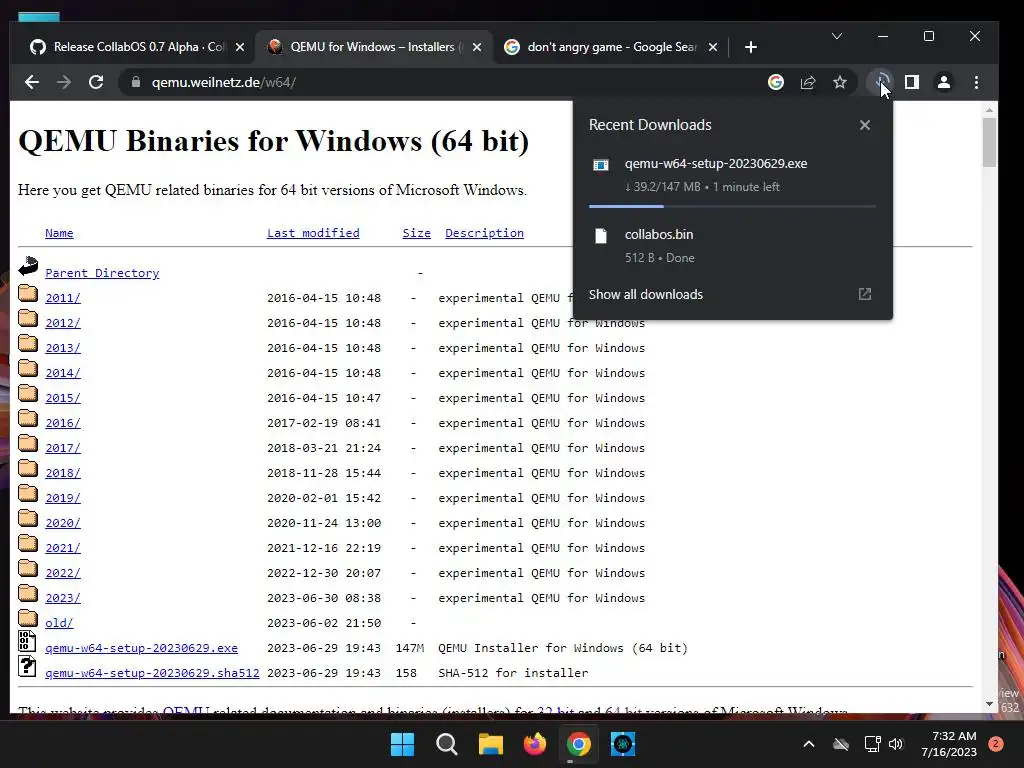Open the 2015/ folder link
The width and height of the screenshot is (1024, 768).
[63, 398]
